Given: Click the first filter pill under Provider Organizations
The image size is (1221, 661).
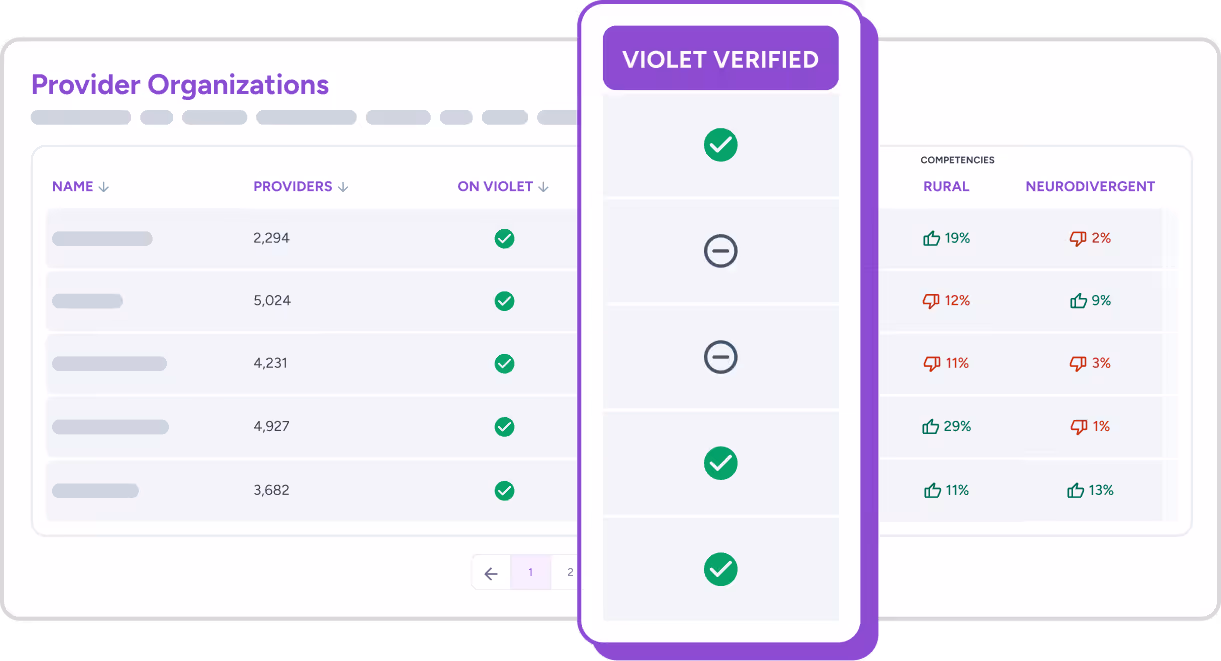Looking at the screenshot, I should pyautogui.click(x=80, y=117).
